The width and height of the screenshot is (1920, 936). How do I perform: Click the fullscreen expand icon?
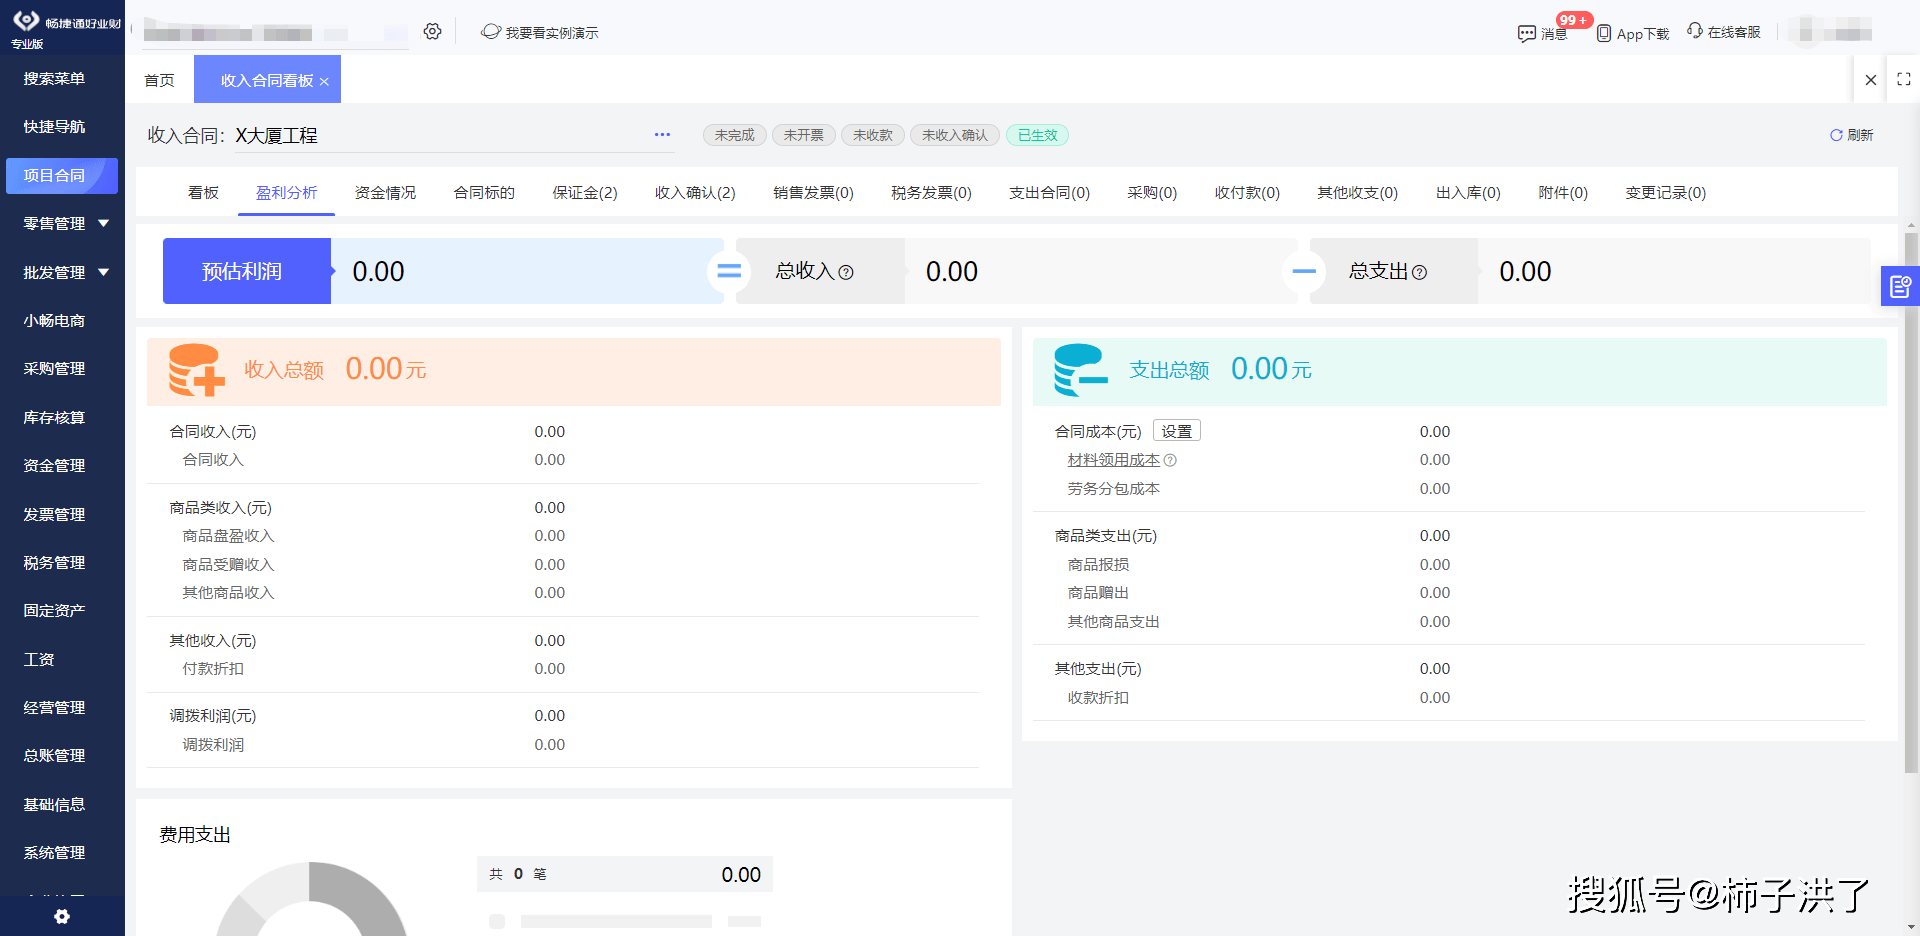(x=1903, y=80)
